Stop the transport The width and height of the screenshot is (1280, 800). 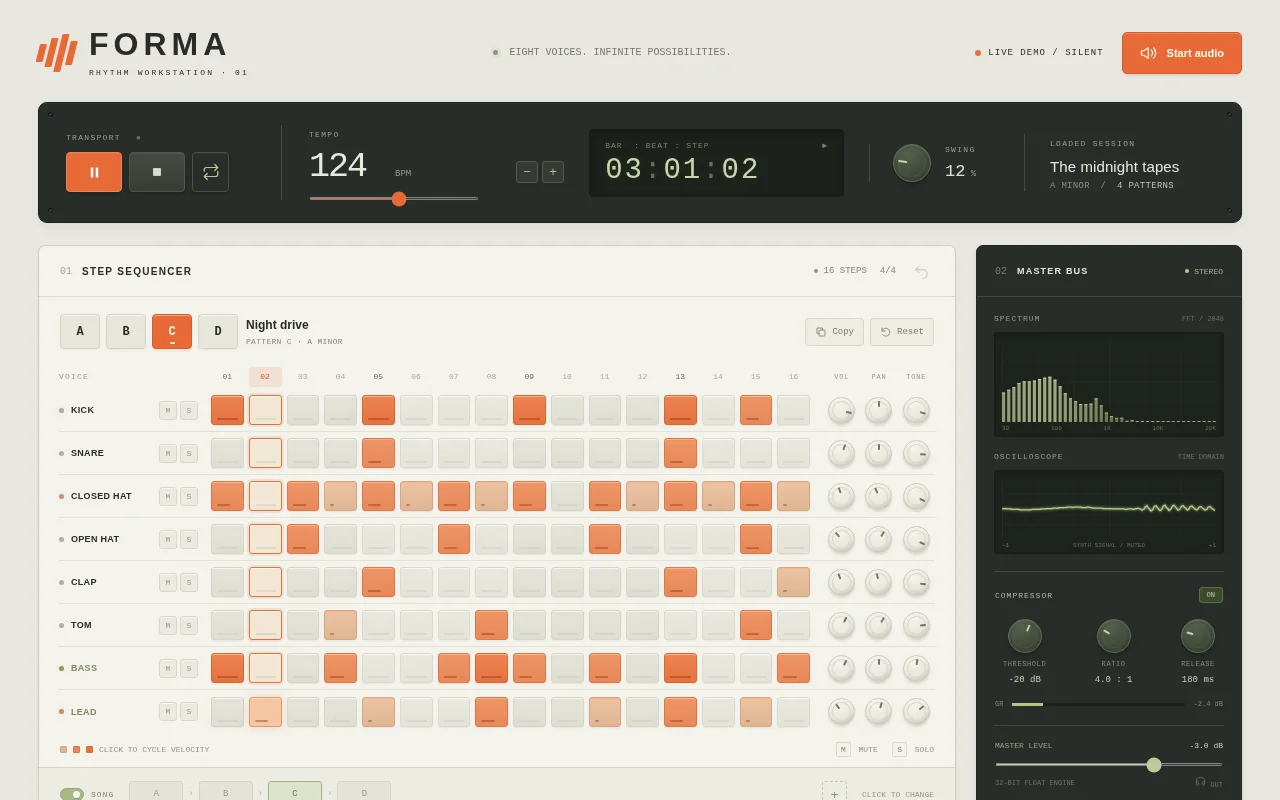(157, 172)
